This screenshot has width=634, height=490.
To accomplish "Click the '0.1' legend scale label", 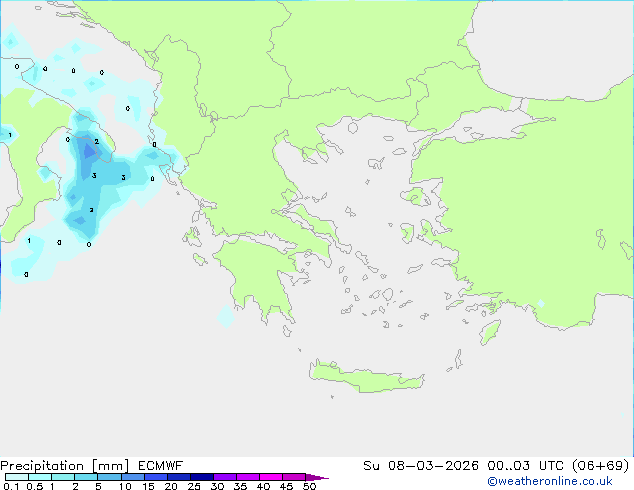I will 11,486.
